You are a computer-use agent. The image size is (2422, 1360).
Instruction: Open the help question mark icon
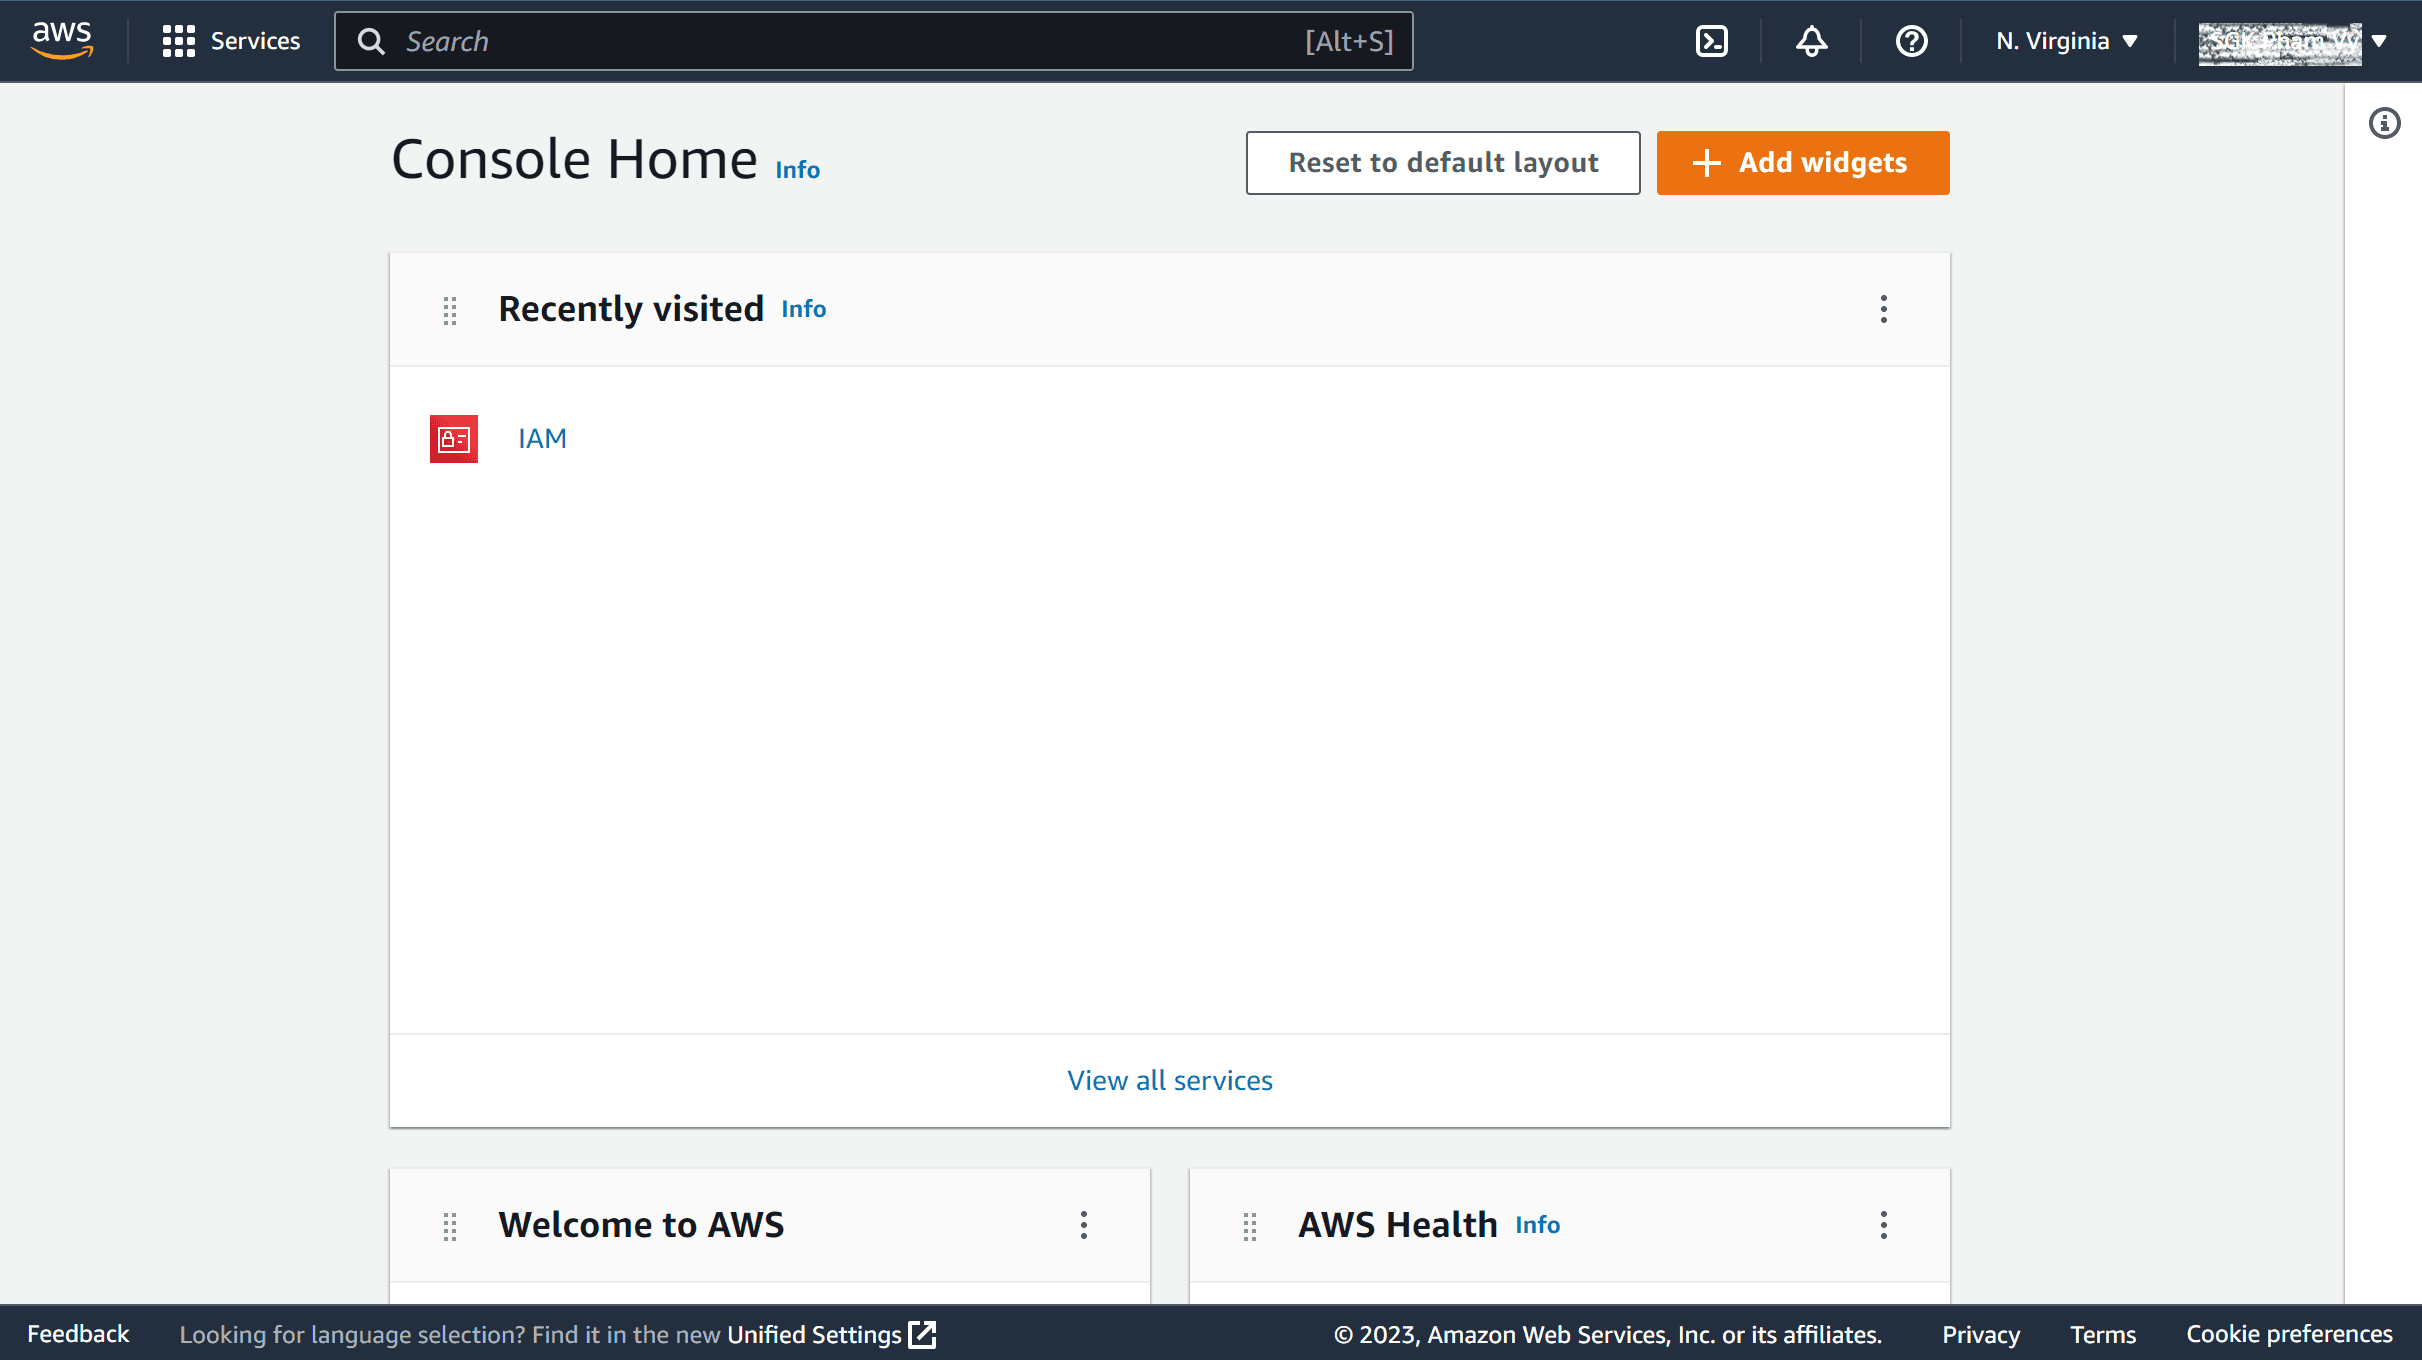point(1911,41)
